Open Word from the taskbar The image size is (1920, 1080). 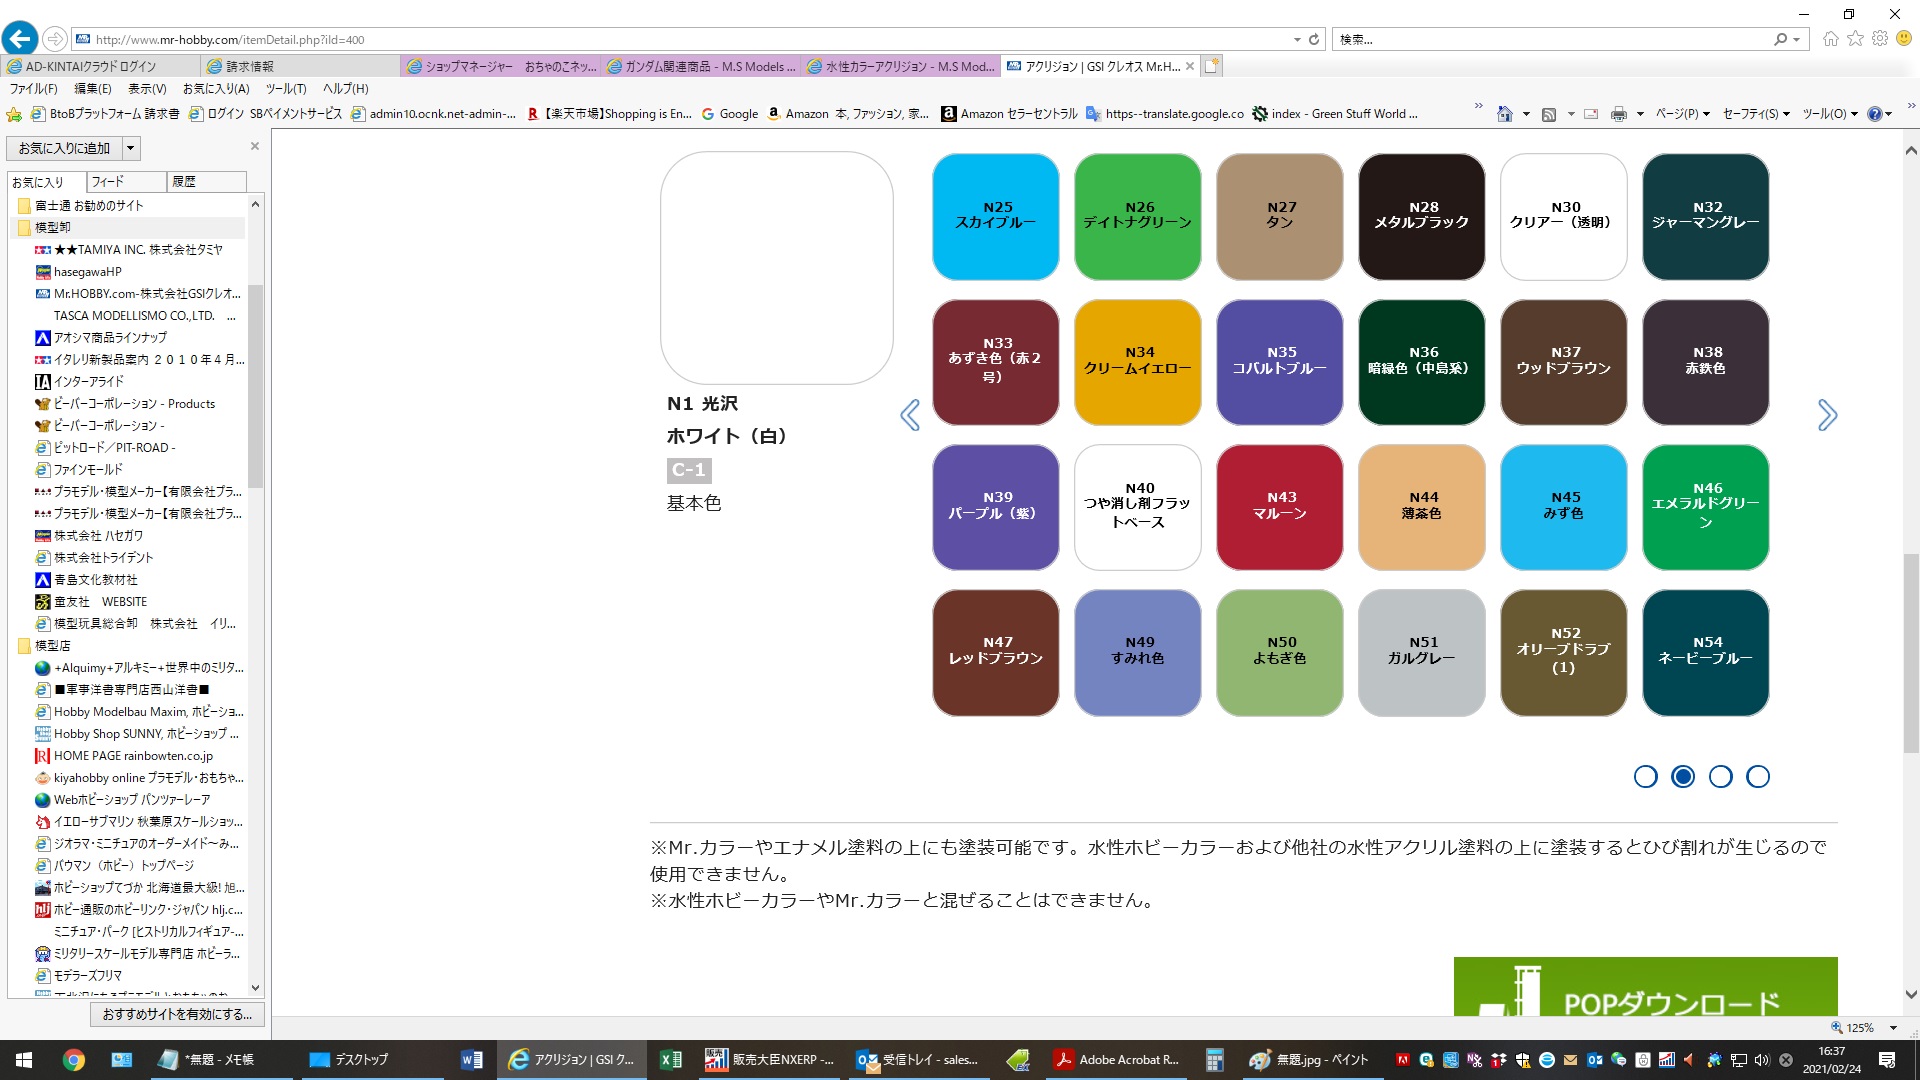click(472, 1060)
